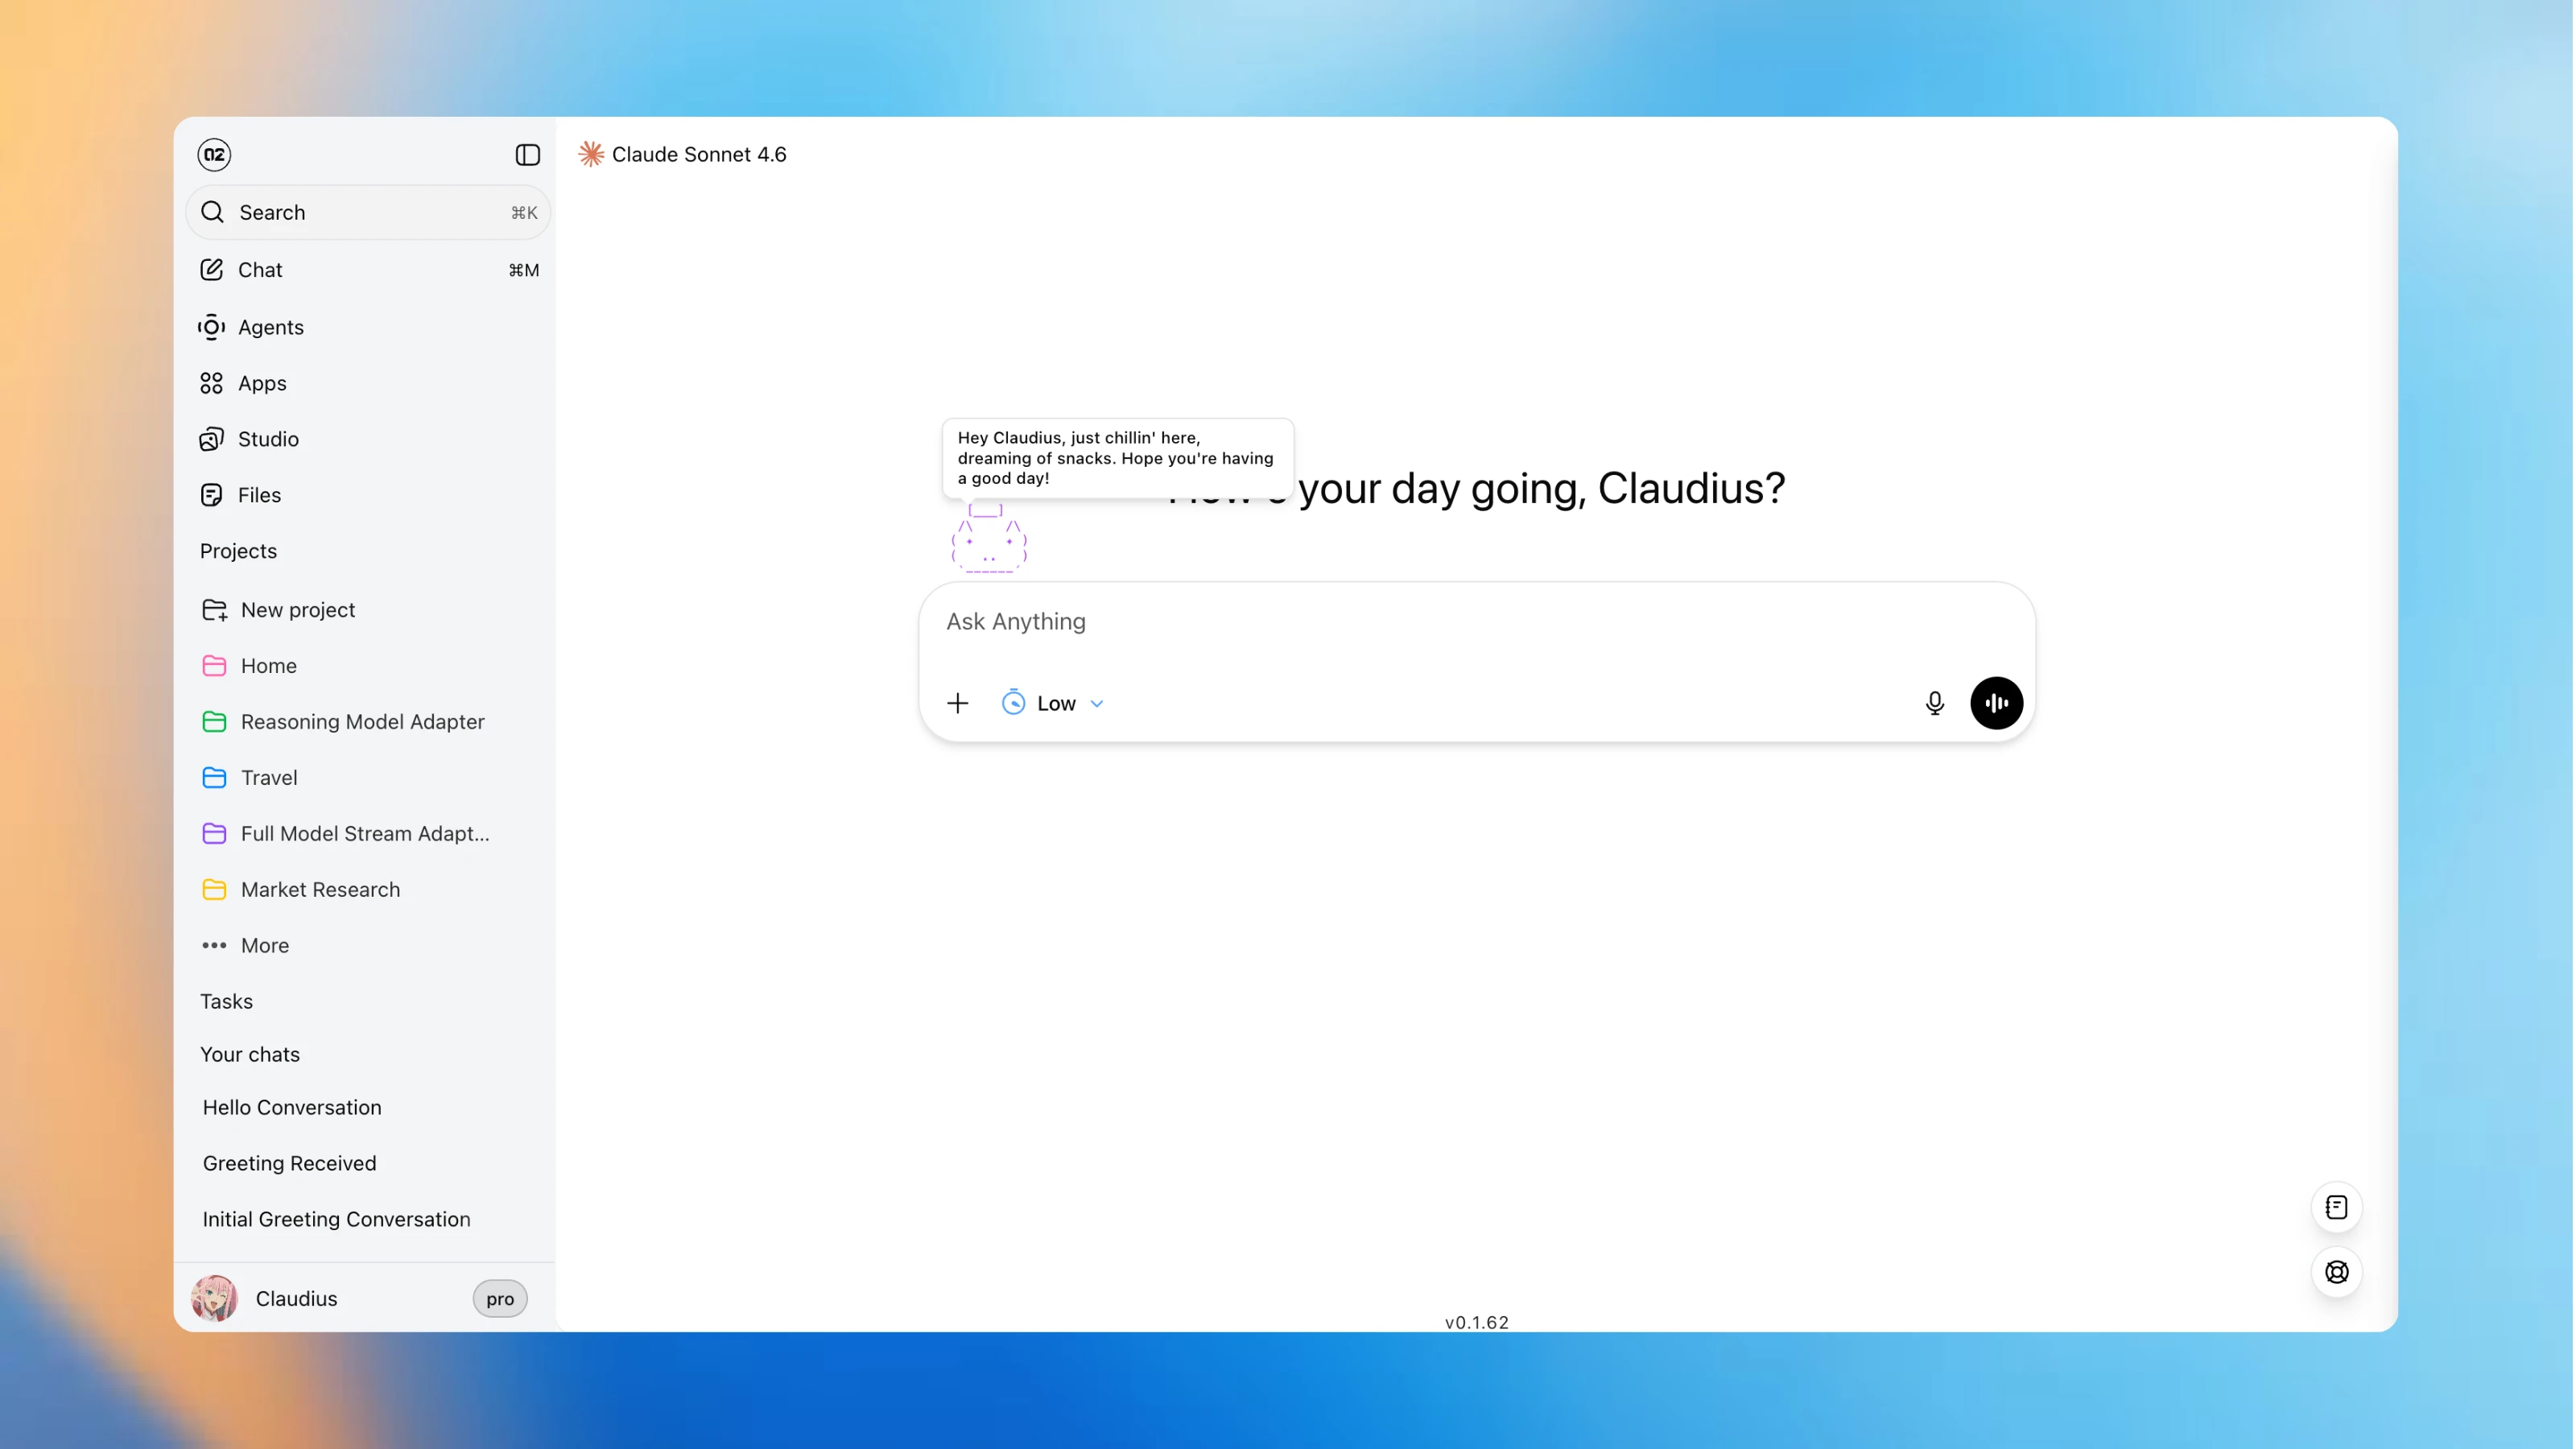Screen dimensions: 2576x1449
Task: Expand More projects in the sidebar
Action: [x=264, y=945]
